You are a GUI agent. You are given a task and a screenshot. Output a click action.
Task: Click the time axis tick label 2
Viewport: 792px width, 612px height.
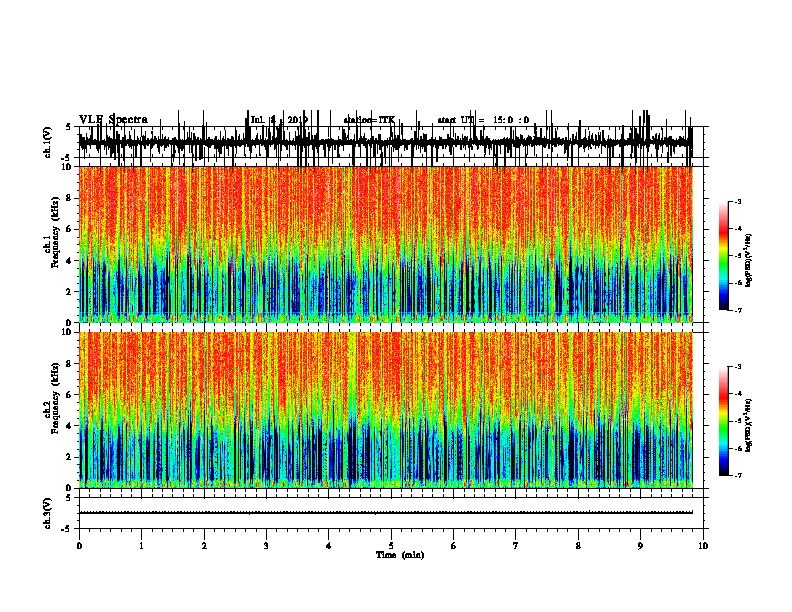[204, 546]
